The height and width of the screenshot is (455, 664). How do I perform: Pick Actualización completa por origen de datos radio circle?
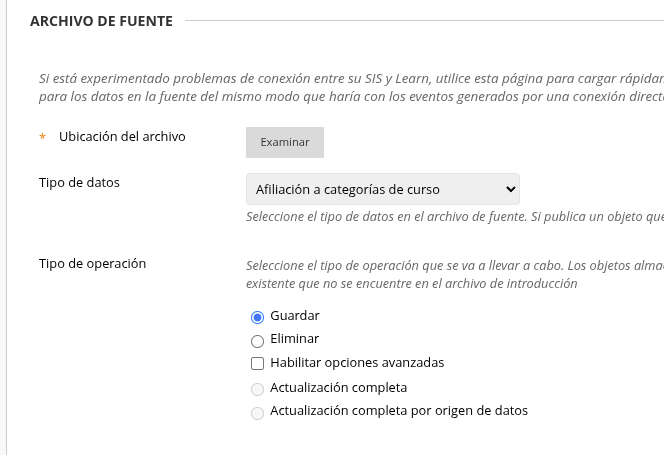(257, 413)
